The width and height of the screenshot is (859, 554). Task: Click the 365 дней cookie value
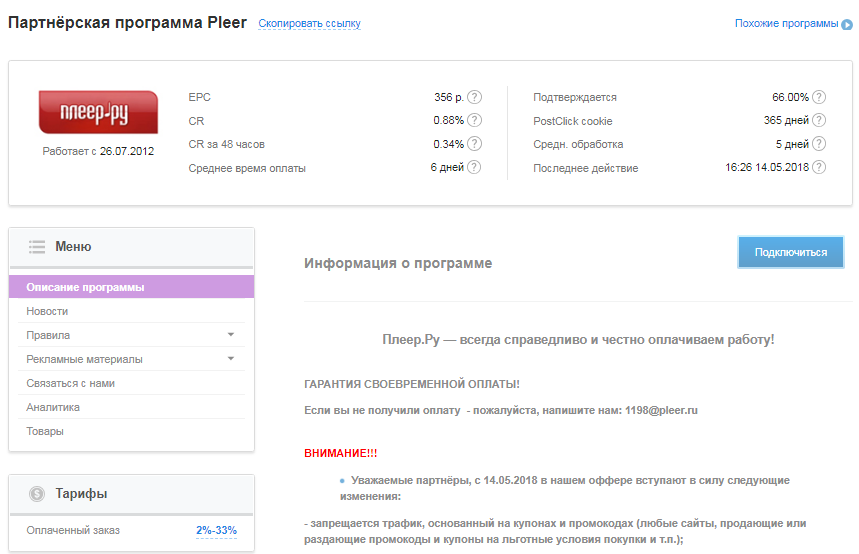pos(786,120)
